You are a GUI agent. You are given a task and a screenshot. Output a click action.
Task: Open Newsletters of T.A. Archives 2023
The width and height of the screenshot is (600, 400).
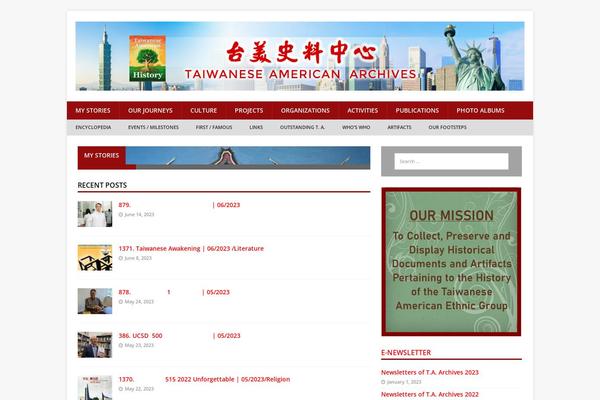click(x=430, y=372)
